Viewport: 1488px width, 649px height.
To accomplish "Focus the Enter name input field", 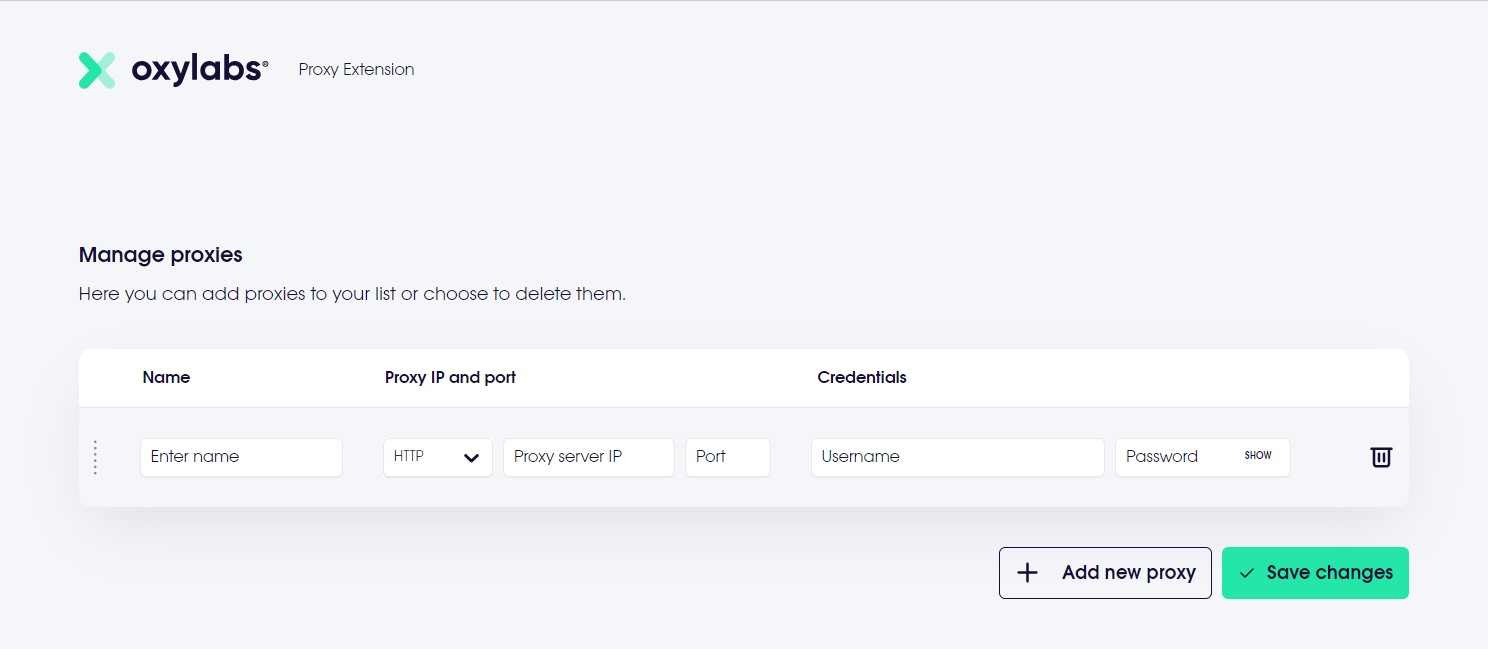I will 241,457.
